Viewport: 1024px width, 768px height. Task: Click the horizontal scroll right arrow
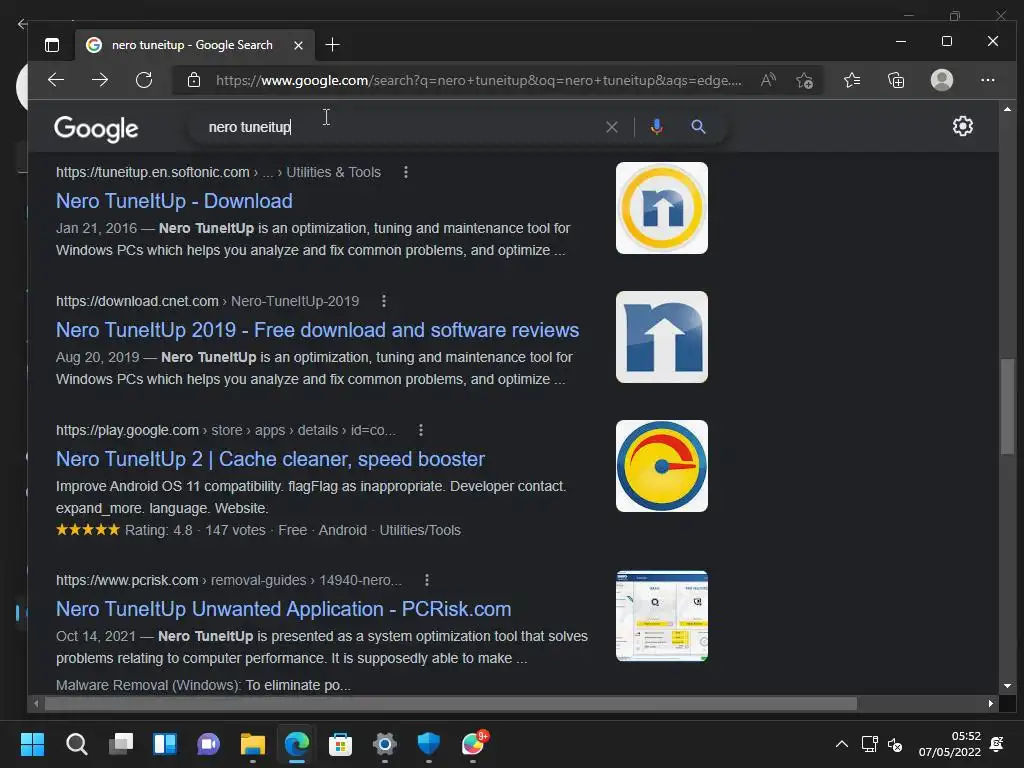pyautogui.click(x=991, y=703)
